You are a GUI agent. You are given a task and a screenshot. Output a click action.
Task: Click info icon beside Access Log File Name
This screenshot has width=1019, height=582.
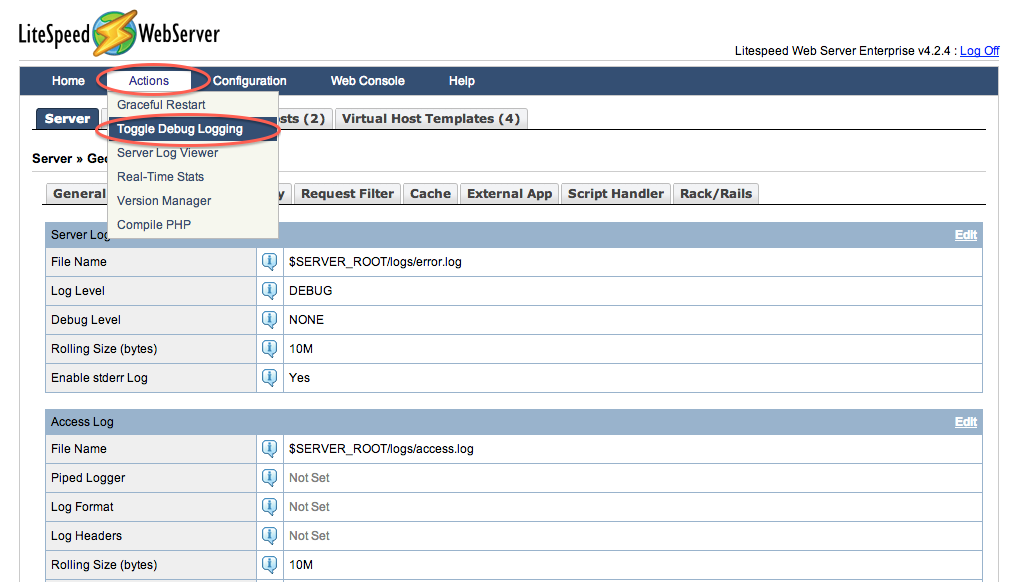click(x=269, y=448)
